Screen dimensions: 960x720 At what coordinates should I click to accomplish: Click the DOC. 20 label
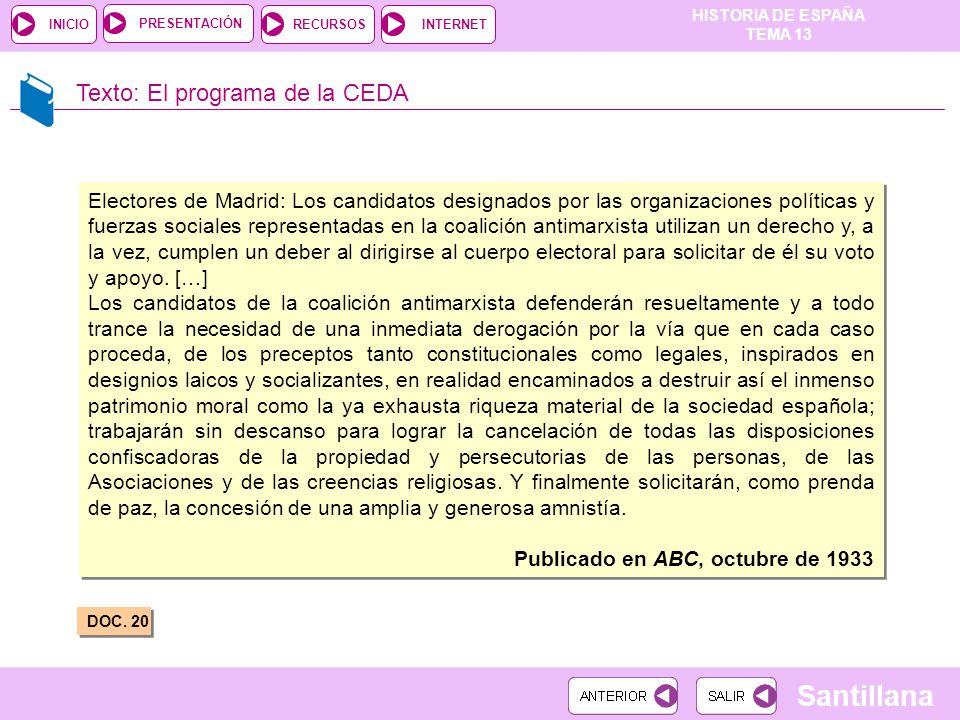[x=114, y=621]
